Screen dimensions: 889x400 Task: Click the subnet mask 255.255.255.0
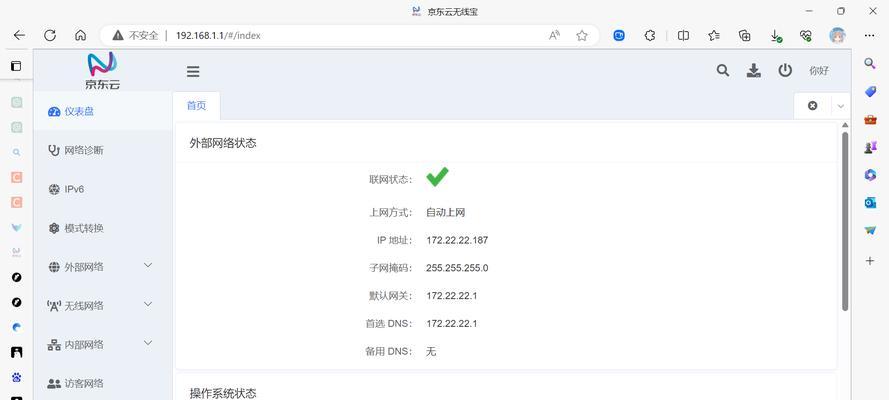point(457,268)
